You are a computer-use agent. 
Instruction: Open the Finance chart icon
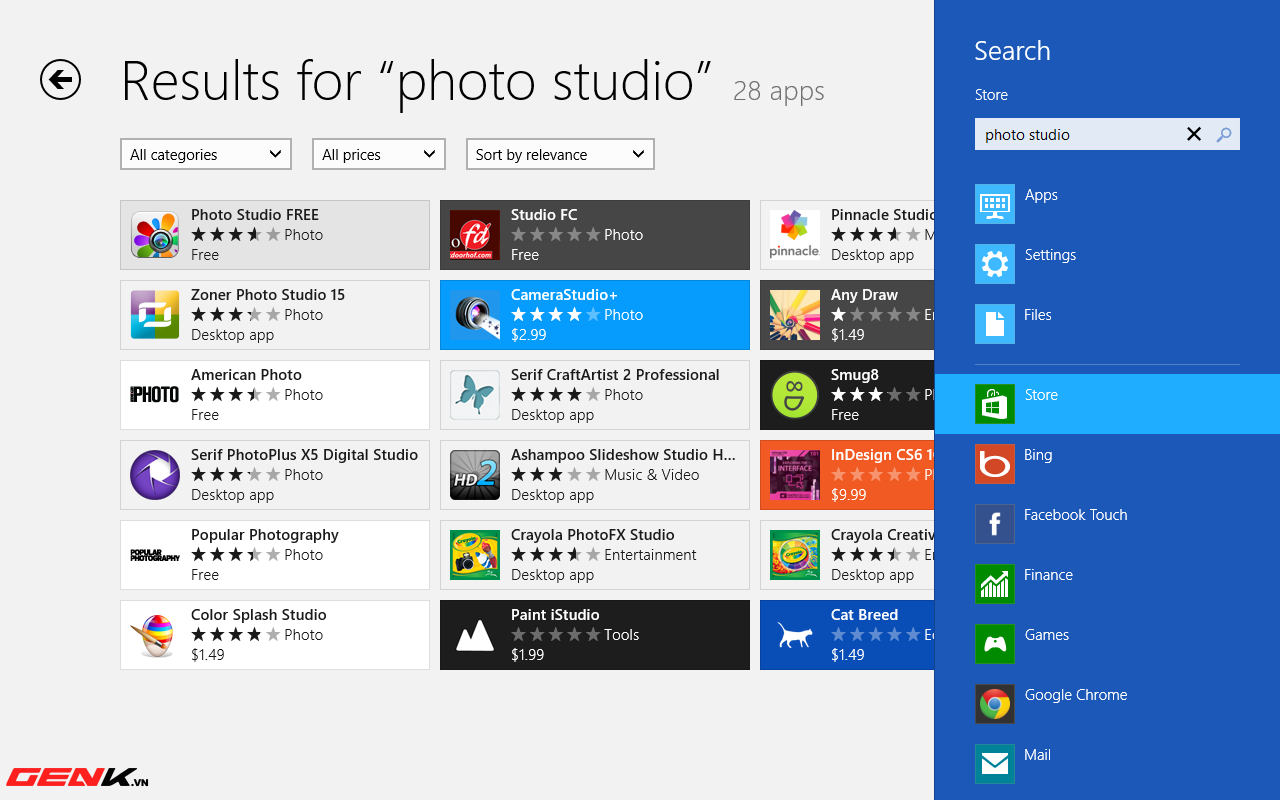995,584
